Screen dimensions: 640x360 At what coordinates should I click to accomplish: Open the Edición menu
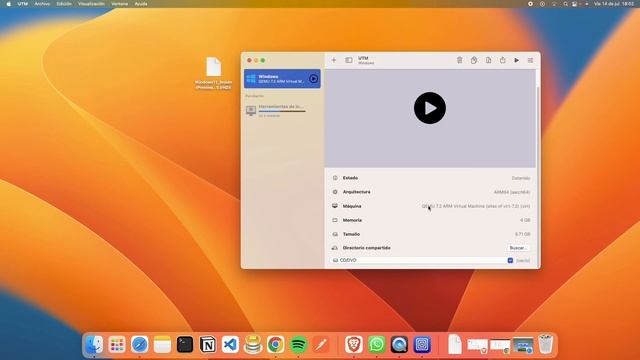pyautogui.click(x=64, y=4)
